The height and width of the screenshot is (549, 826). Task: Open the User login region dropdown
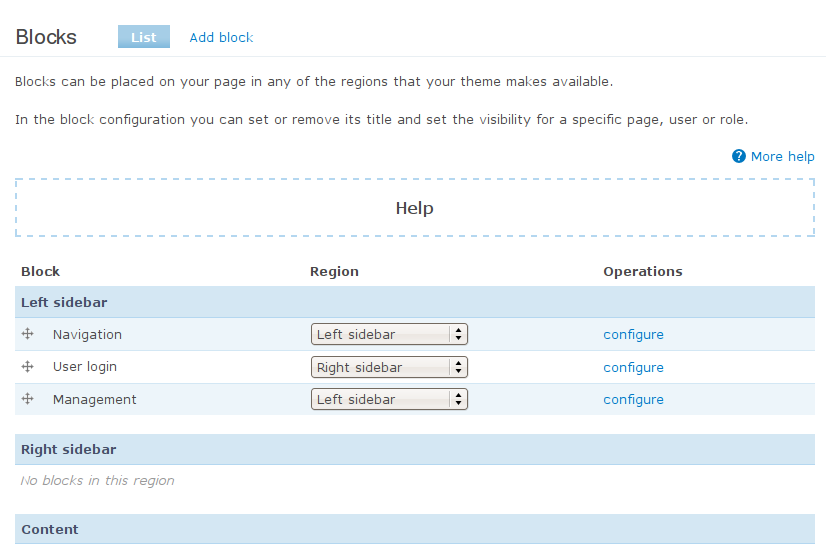click(389, 367)
